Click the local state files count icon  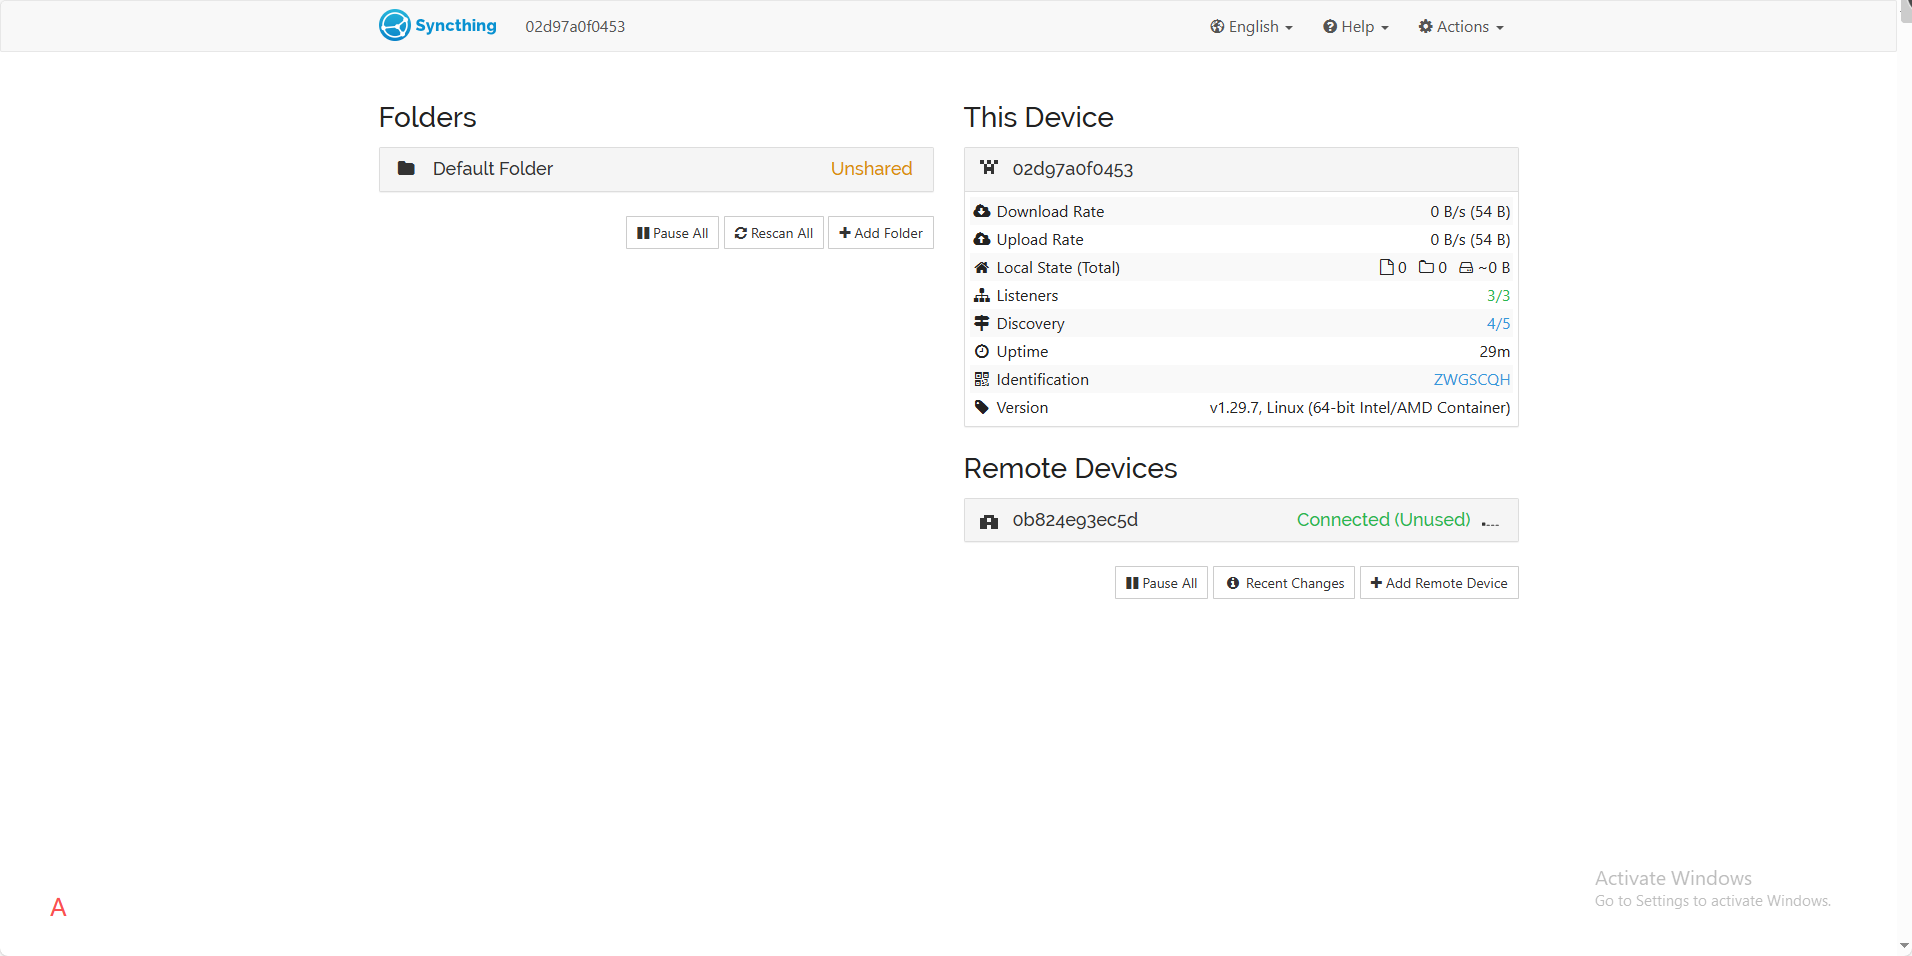point(1386,267)
